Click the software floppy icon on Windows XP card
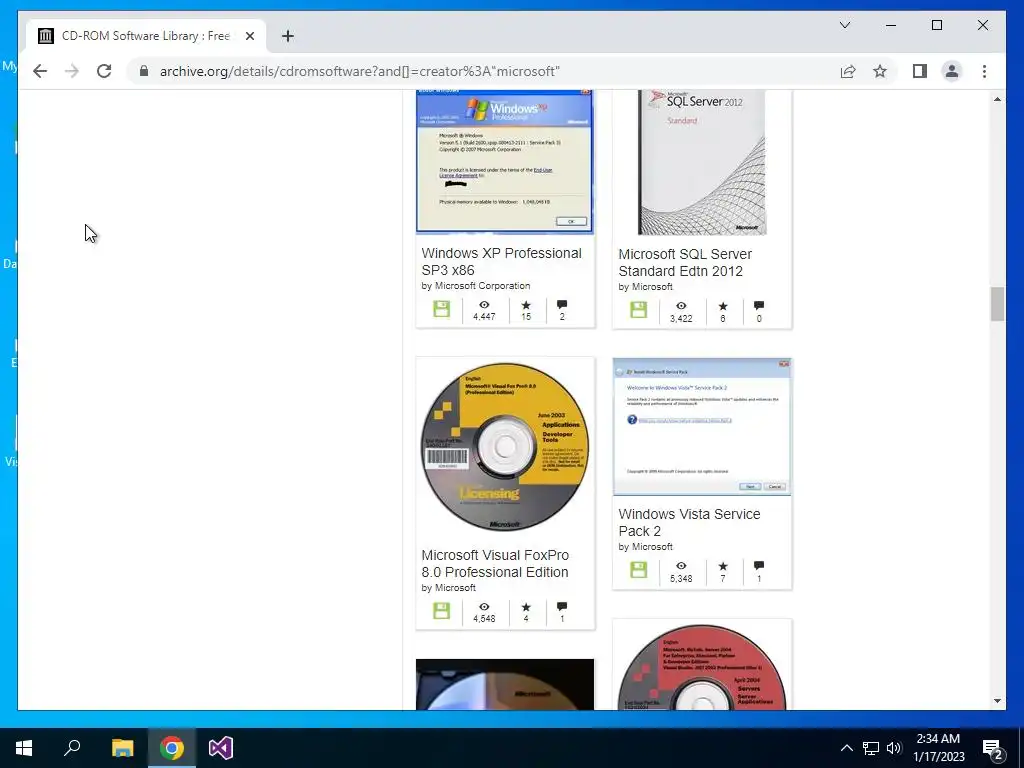 click(441, 309)
